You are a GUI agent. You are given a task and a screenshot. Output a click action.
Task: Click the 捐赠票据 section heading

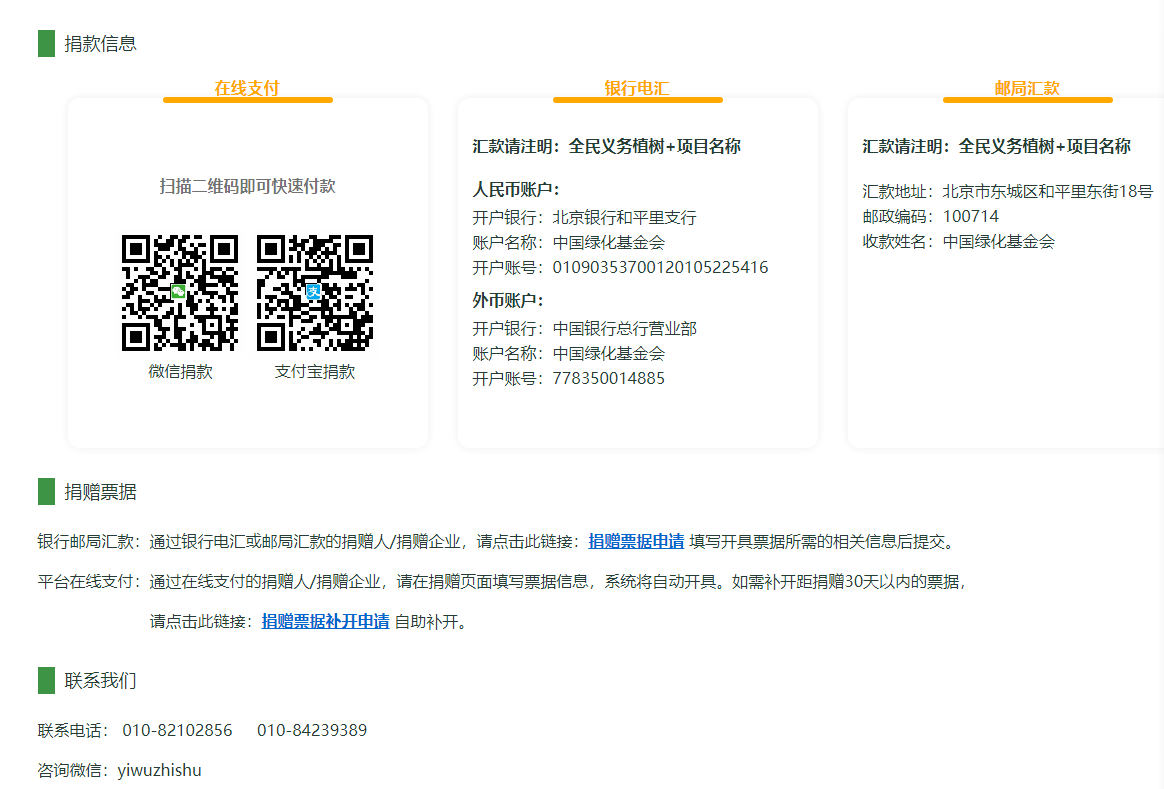point(100,492)
